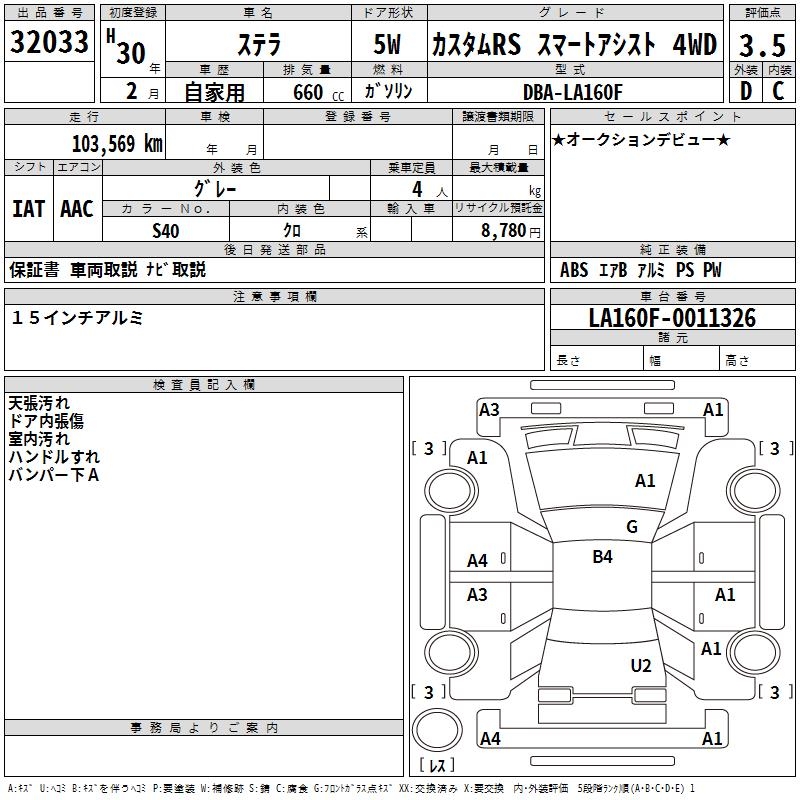
Task: Click the A1 mark on the hood
Action: tap(645, 481)
